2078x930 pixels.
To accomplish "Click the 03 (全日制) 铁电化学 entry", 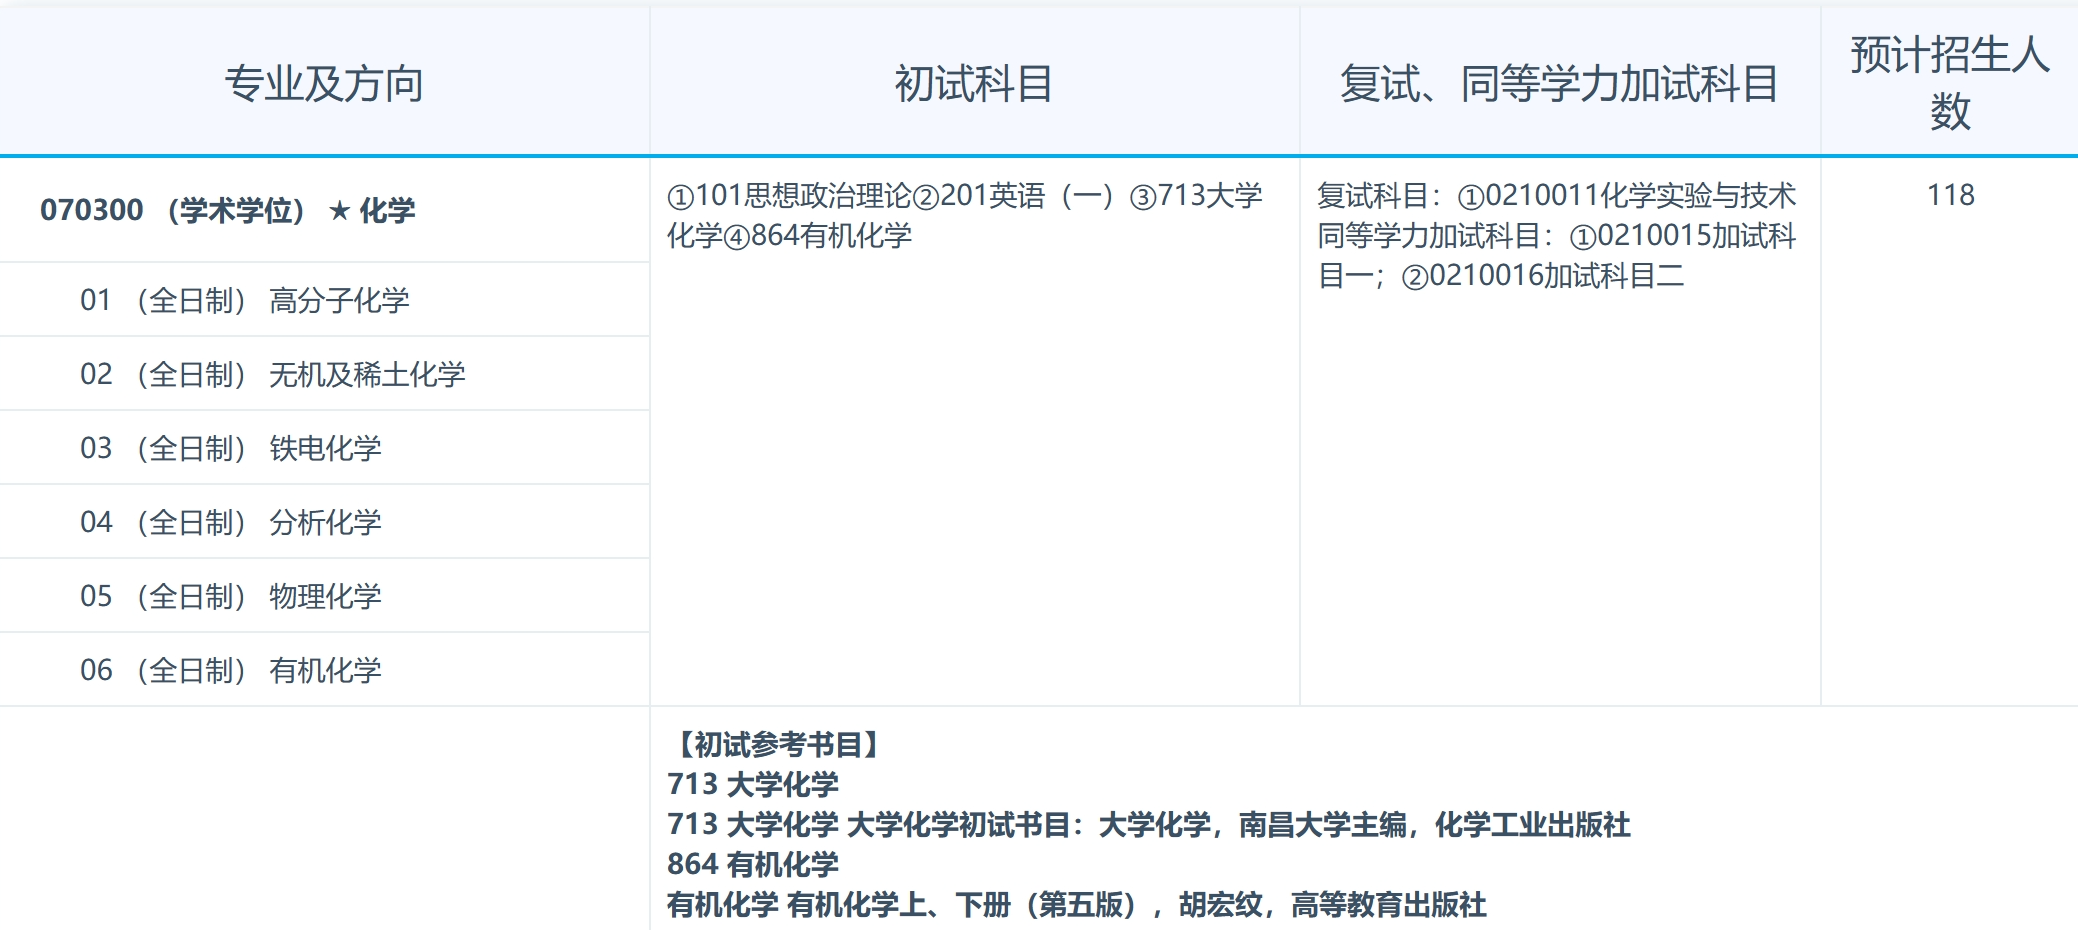I will pos(233,447).
